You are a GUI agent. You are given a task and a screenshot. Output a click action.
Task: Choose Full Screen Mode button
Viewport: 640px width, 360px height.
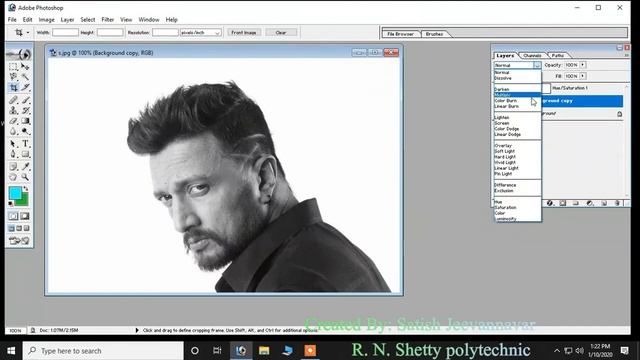pos(27,228)
